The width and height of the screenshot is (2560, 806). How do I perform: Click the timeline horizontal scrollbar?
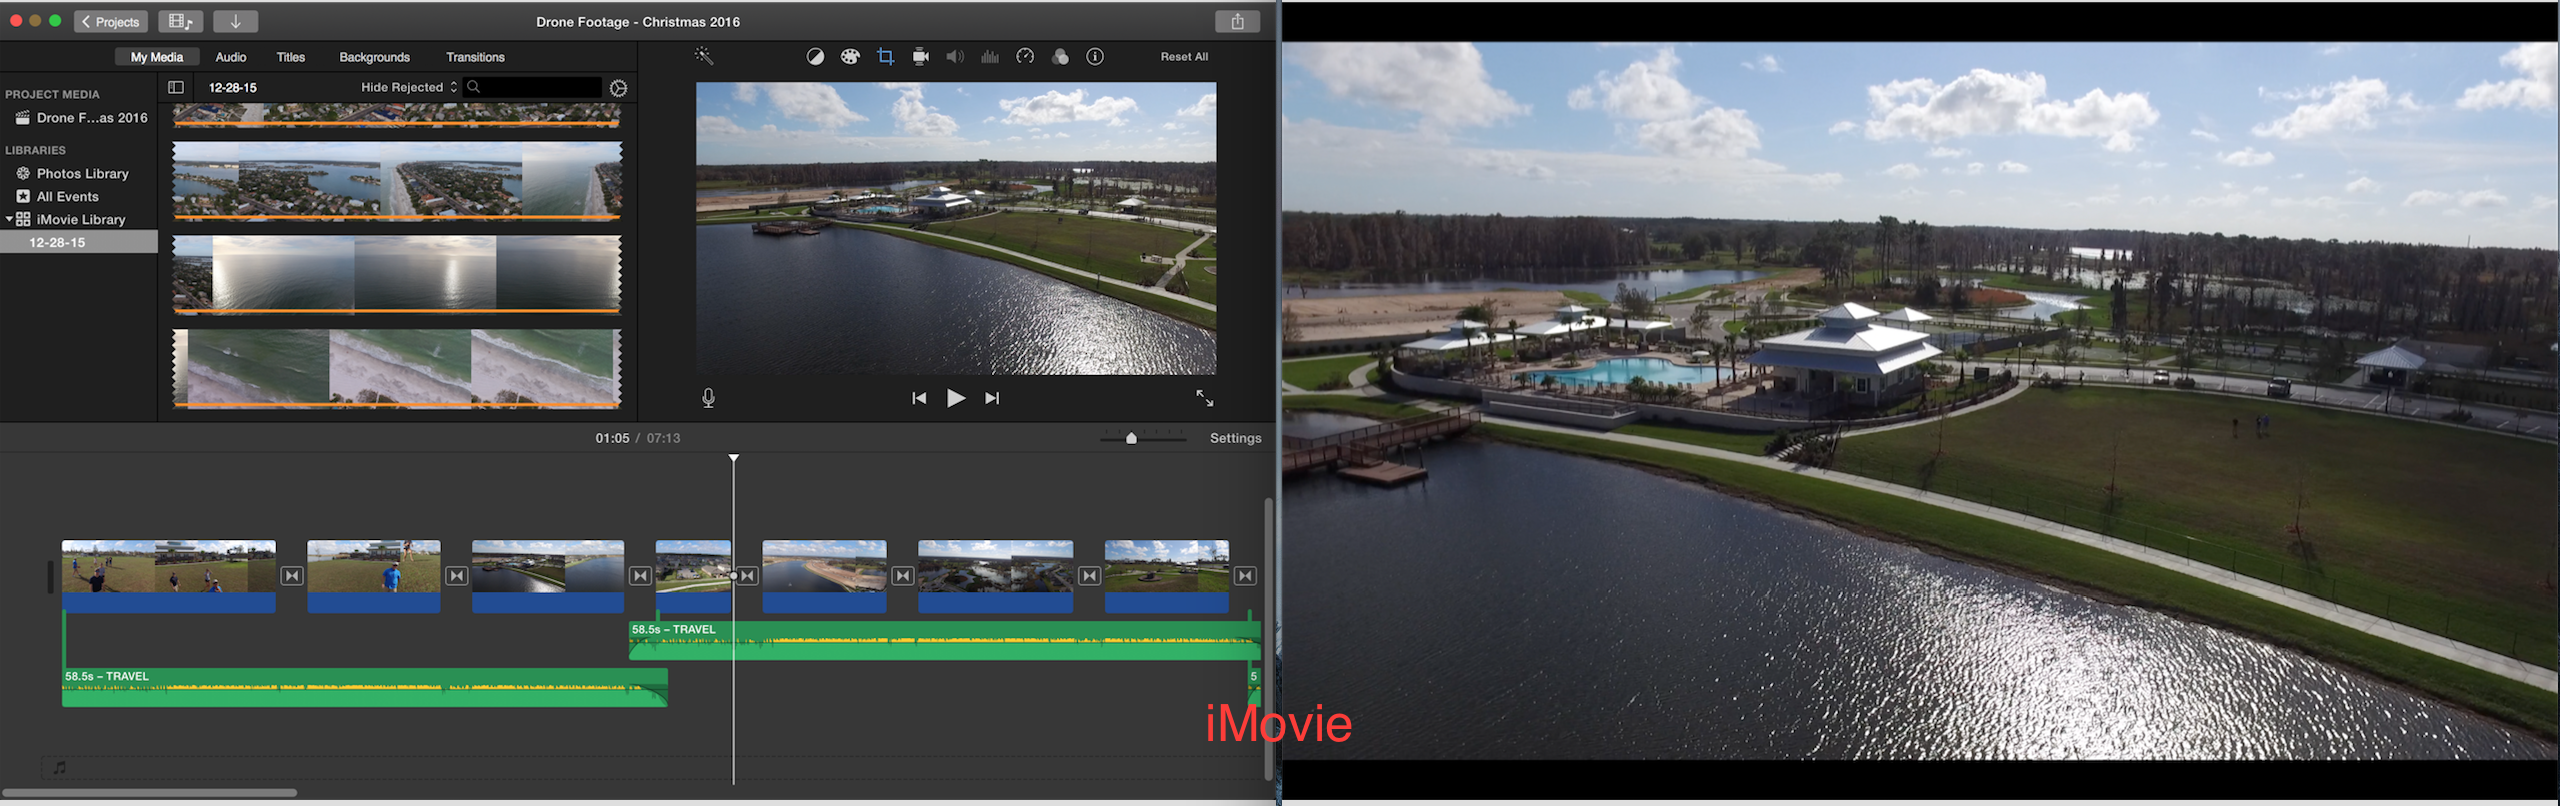[x=149, y=793]
